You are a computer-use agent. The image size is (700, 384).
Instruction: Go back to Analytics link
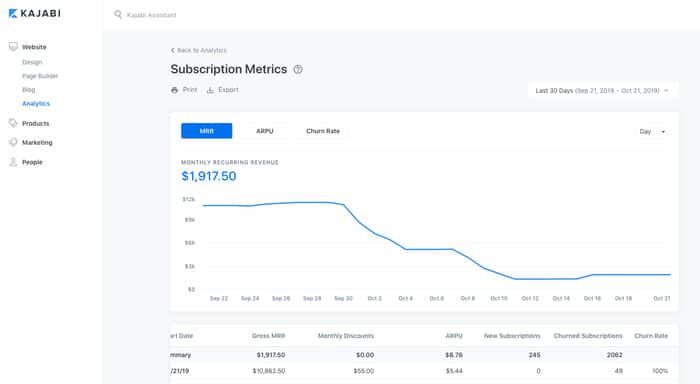point(199,50)
